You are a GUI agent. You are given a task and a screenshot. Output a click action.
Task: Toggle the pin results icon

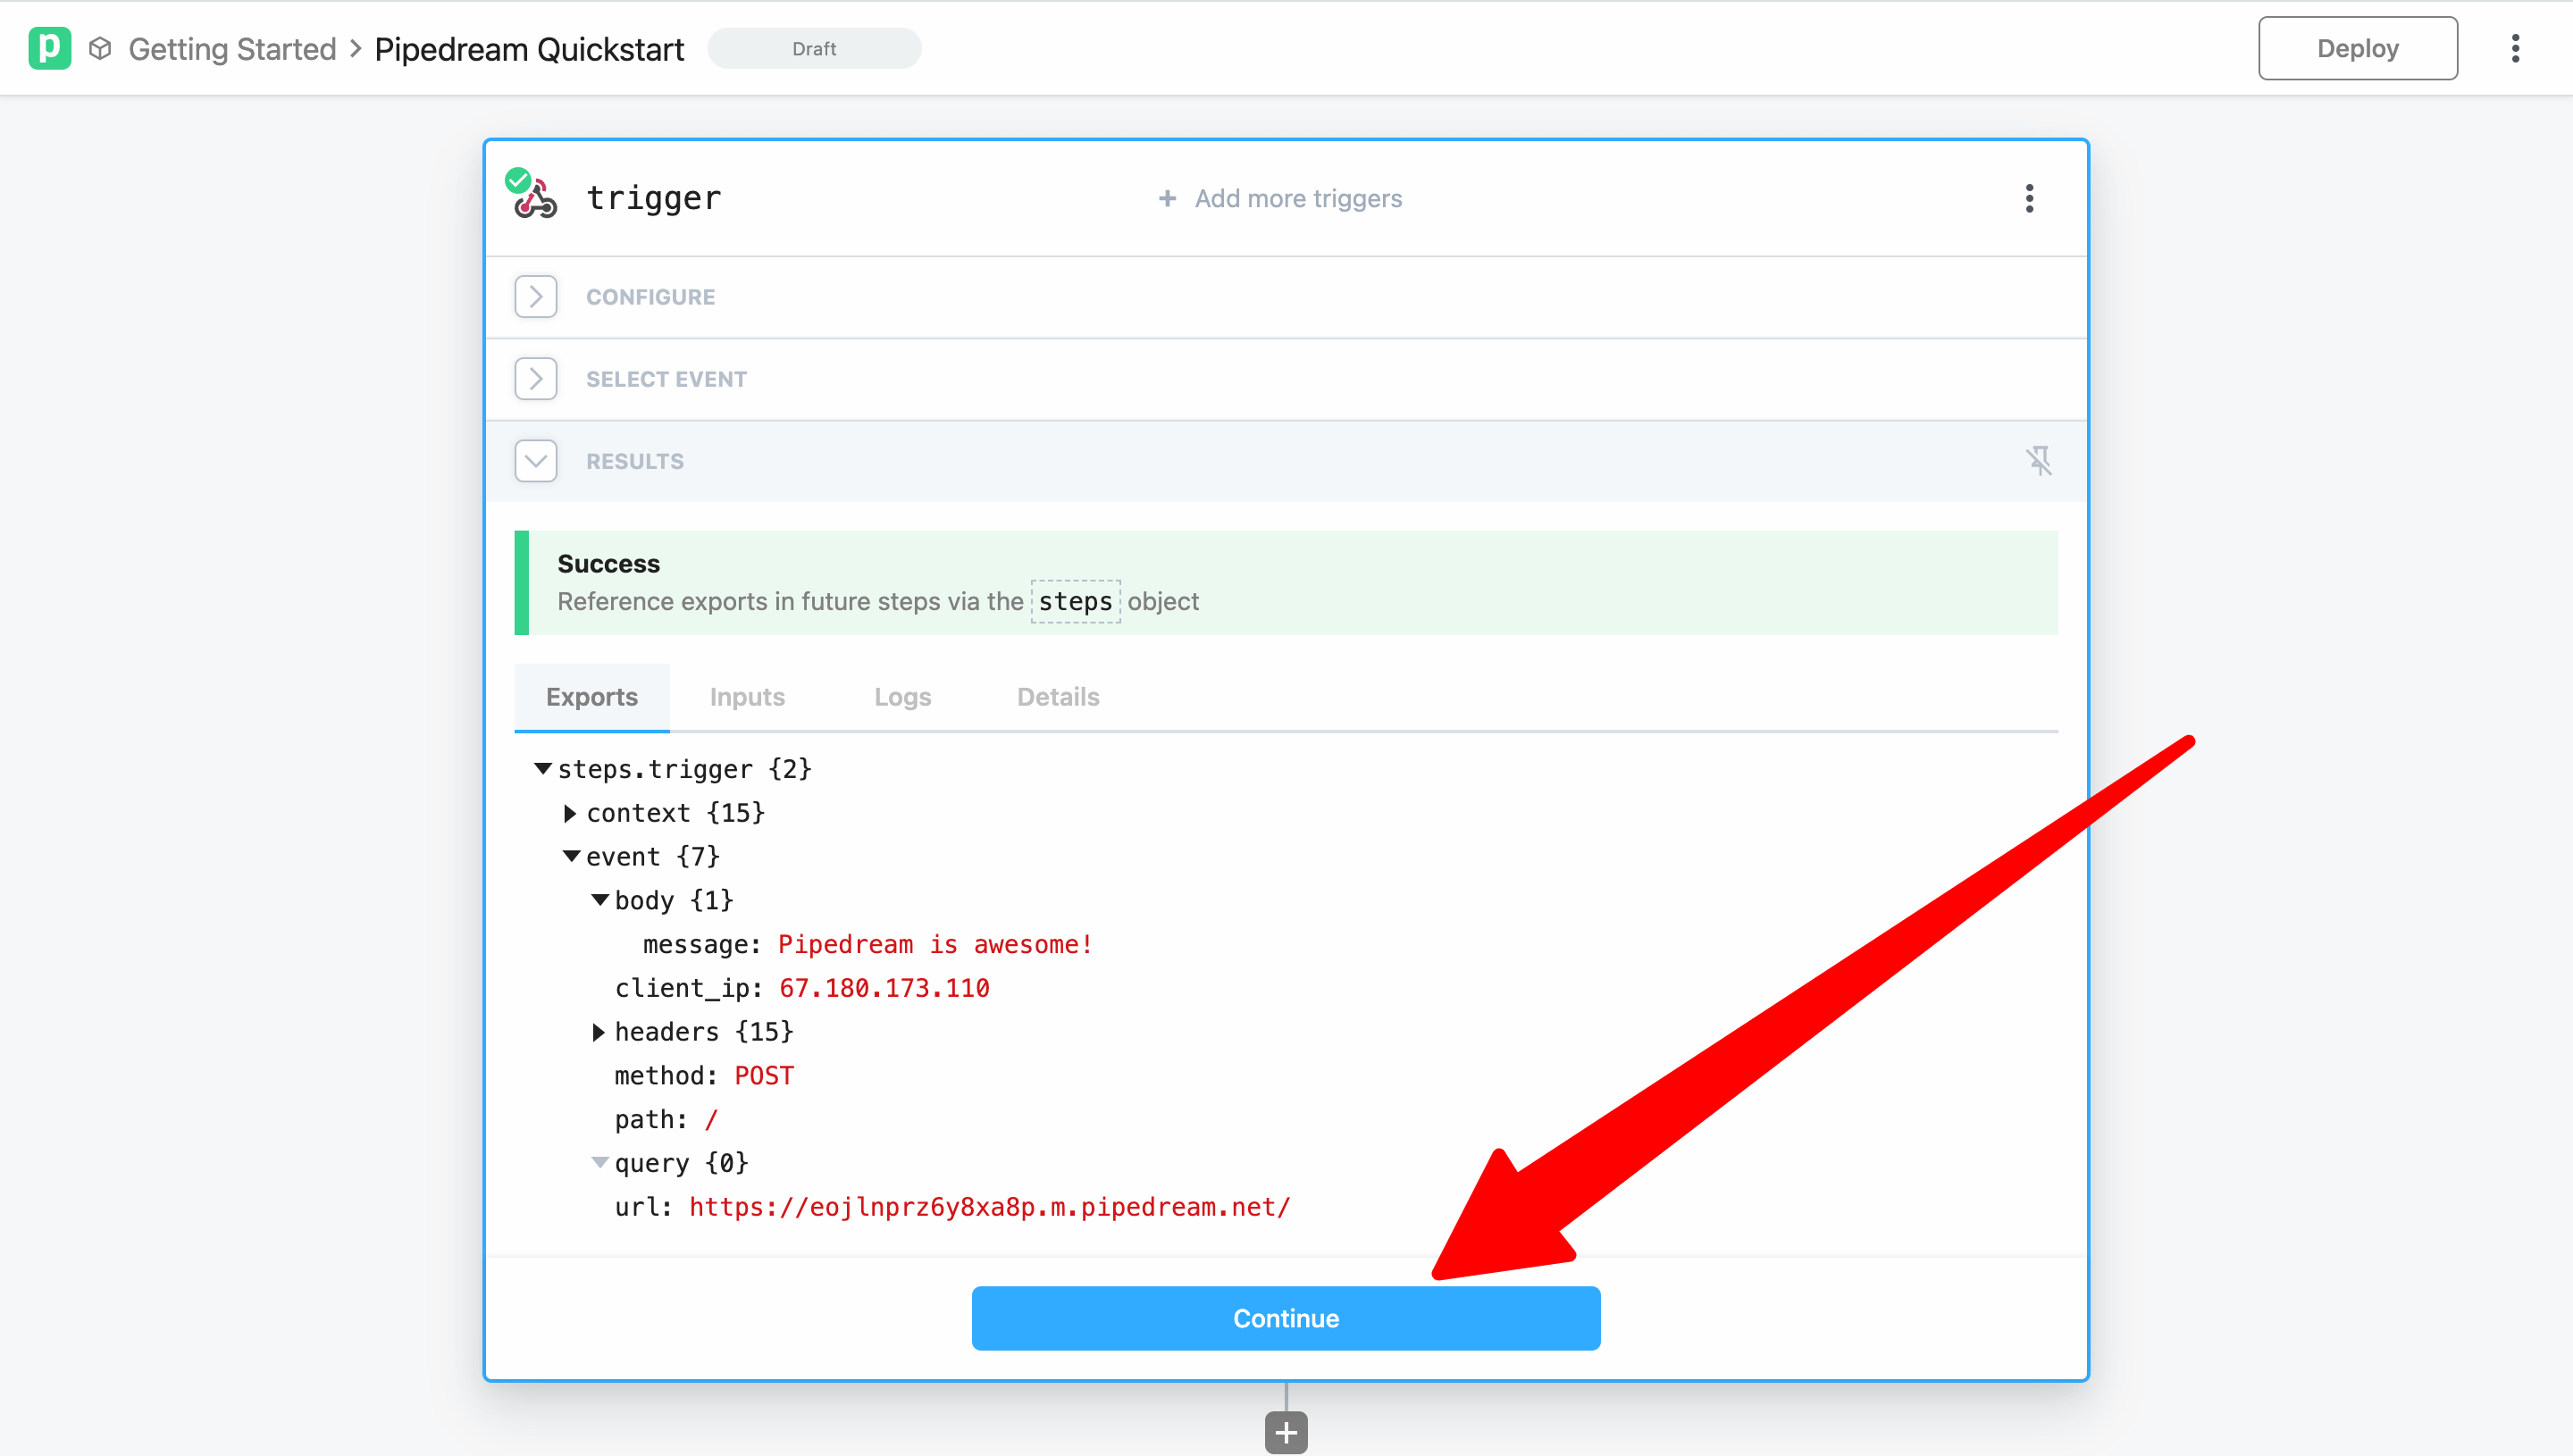[2038, 461]
